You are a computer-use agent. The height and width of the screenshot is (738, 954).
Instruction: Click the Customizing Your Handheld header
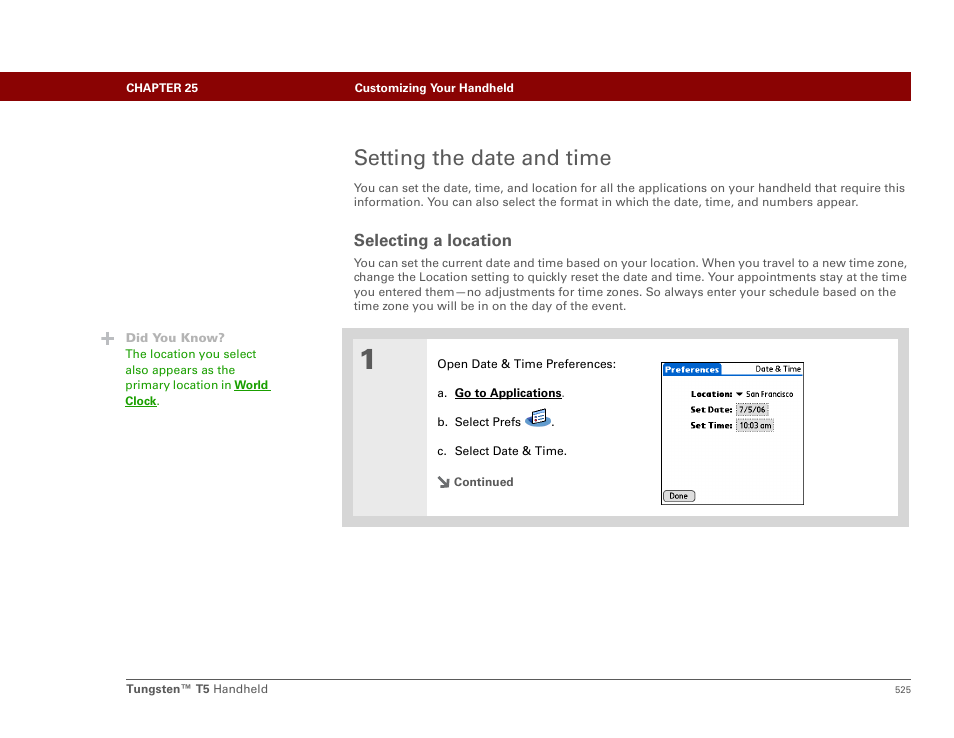[x=434, y=88]
